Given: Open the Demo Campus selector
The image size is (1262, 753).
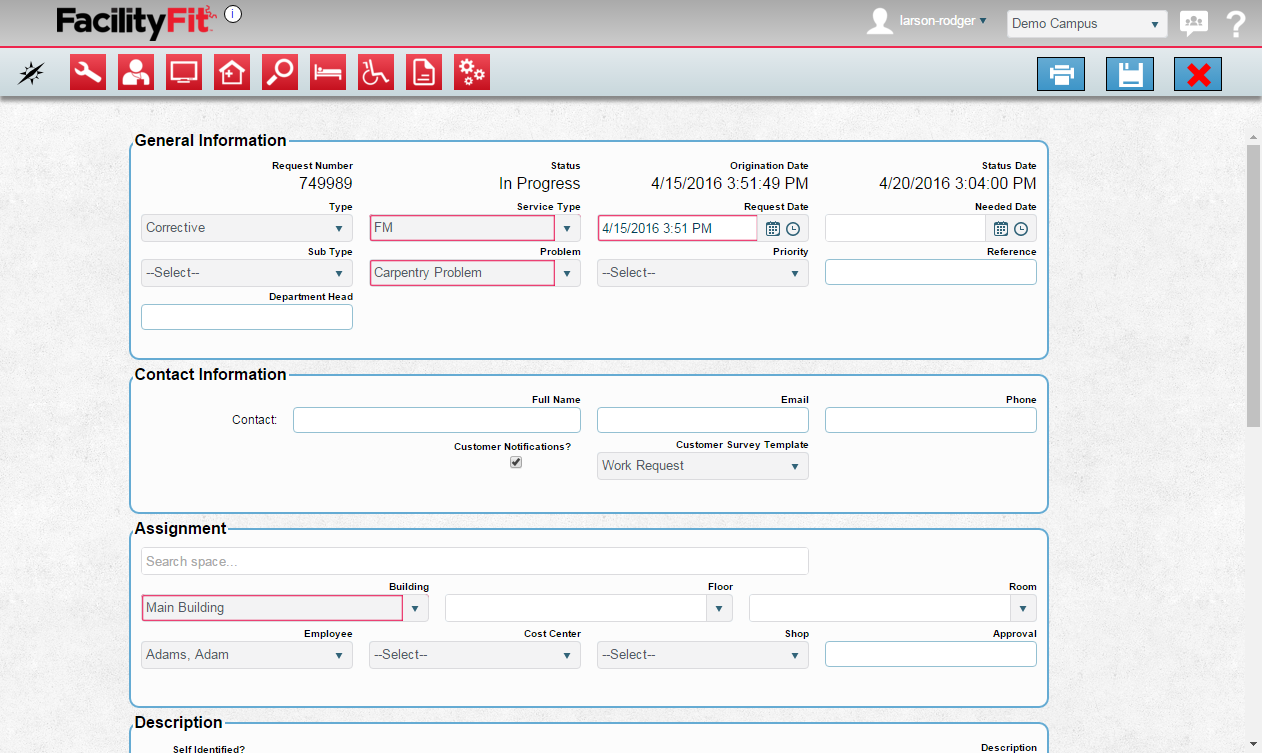Looking at the screenshot, I should [1086, 24].
